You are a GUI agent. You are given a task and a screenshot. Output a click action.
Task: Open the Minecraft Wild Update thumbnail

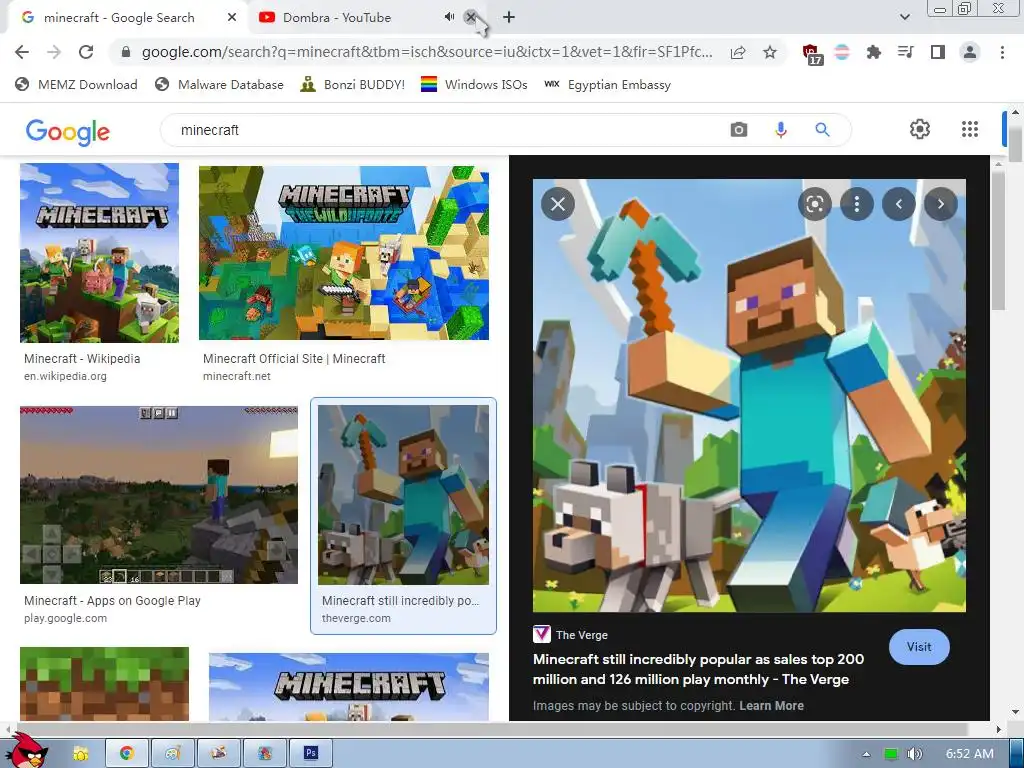[x=344, y=253]
